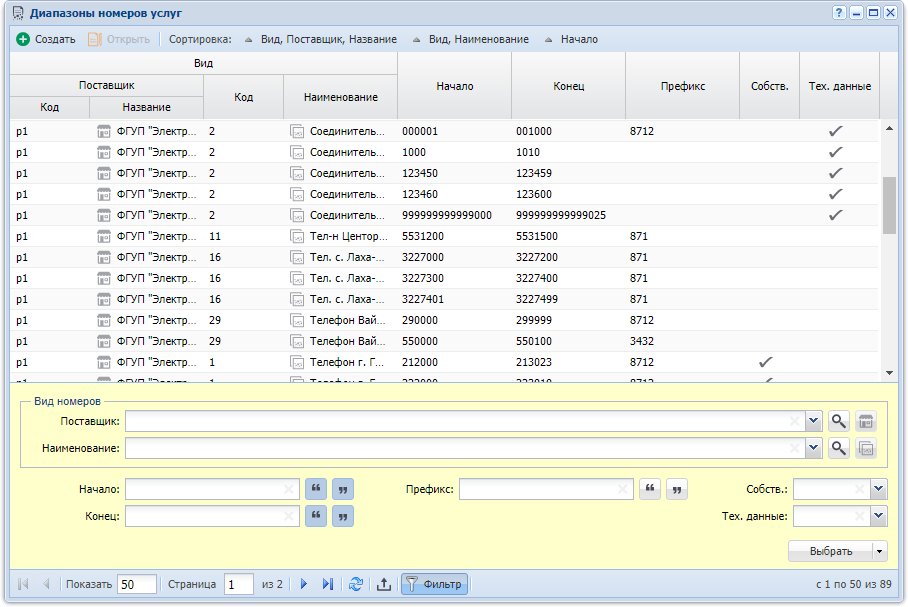The width and height of the screenshot is (908, 607).
Task: Click scrollbar down arrow of the table
Action: [x=889, y=373]
